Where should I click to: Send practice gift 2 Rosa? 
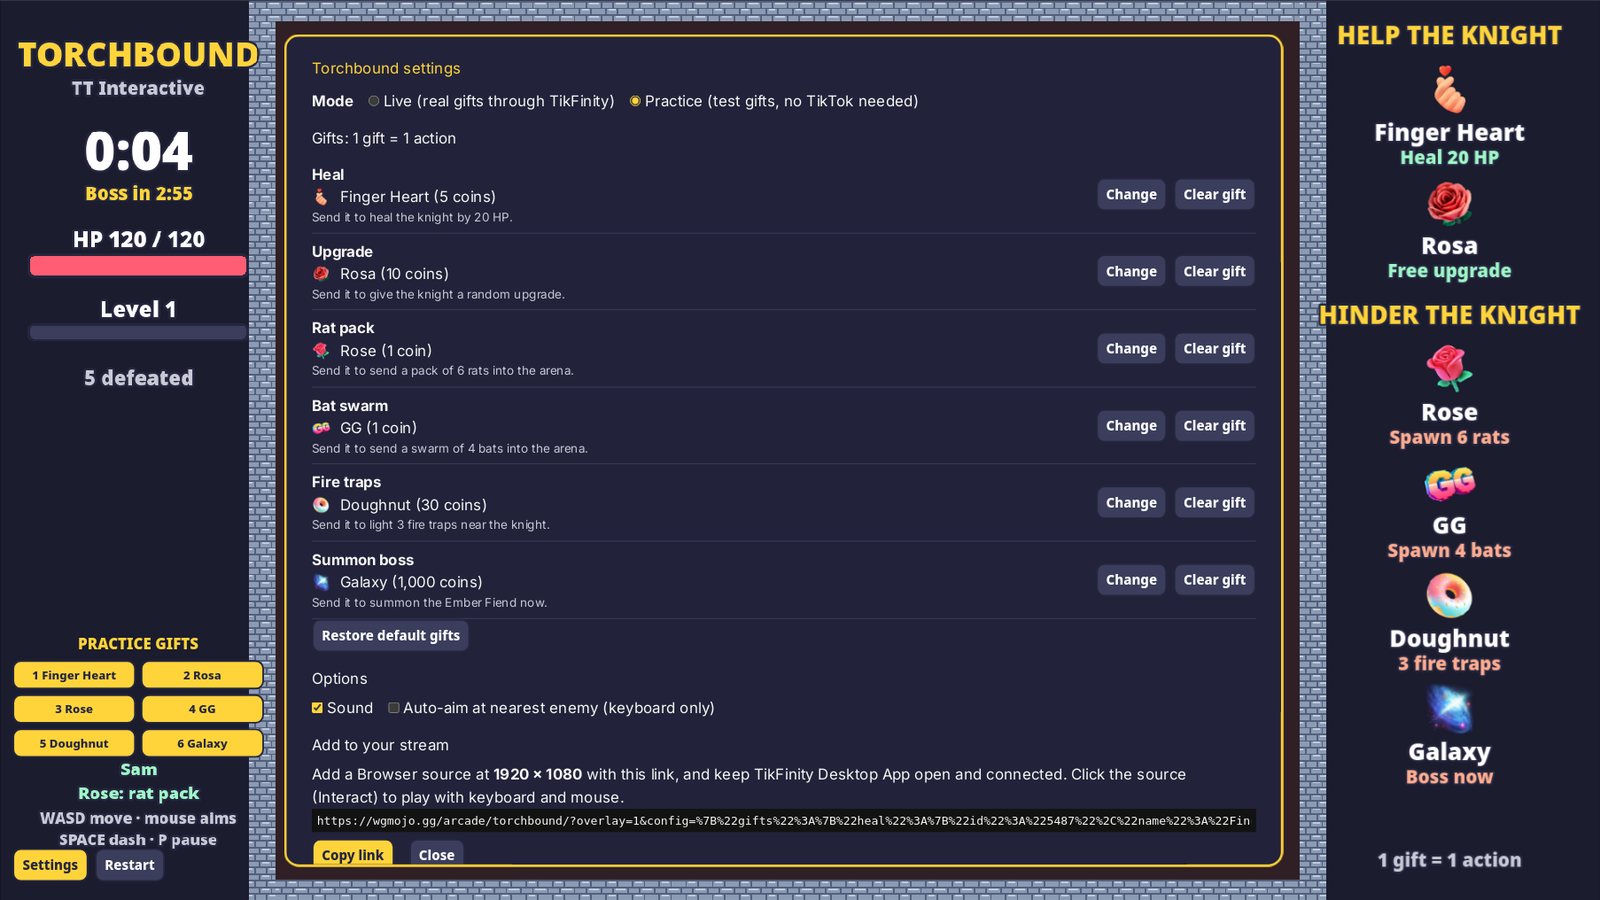tap(202, 676)
